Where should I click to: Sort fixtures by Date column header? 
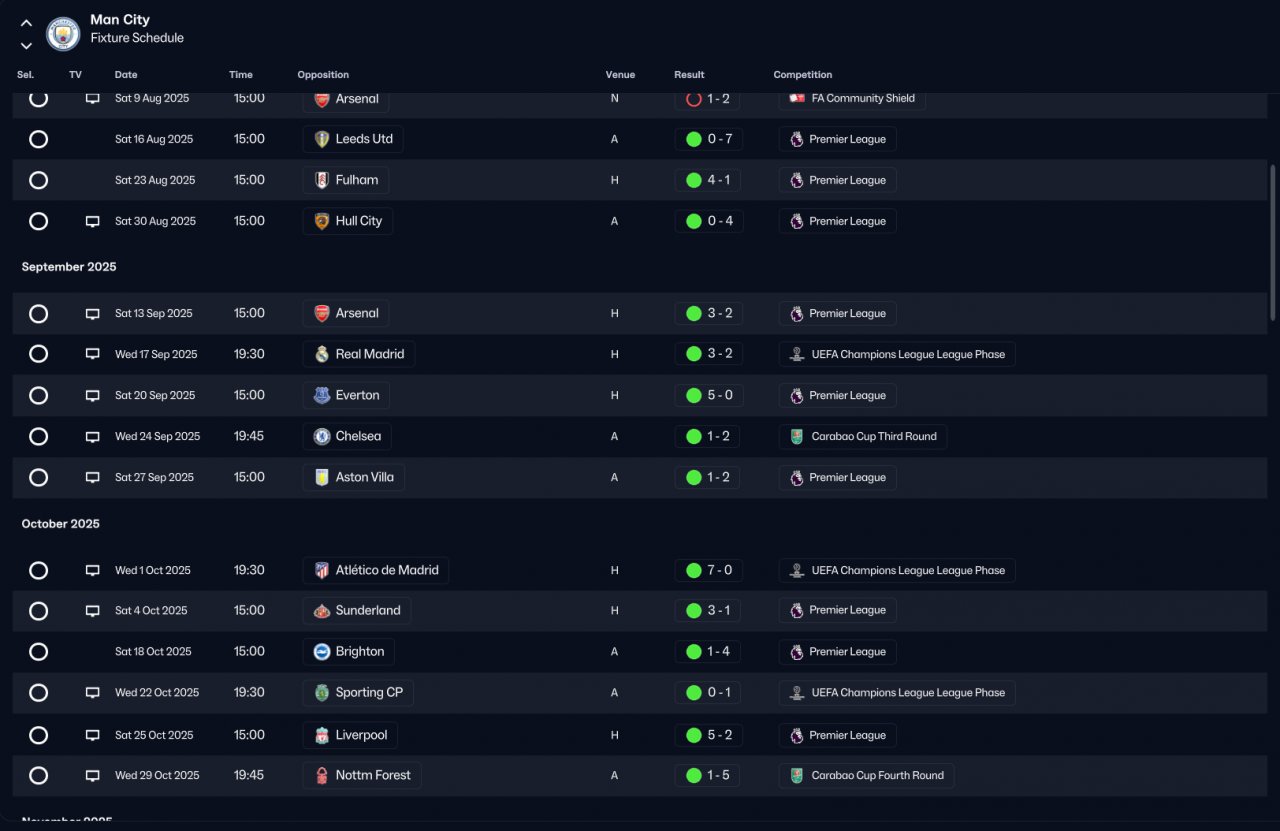[126, 75]
